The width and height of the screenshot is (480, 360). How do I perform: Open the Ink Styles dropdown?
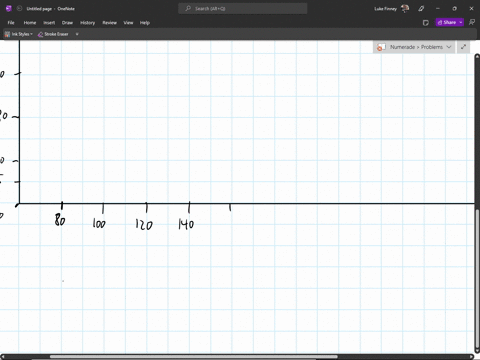click(19, 34)
